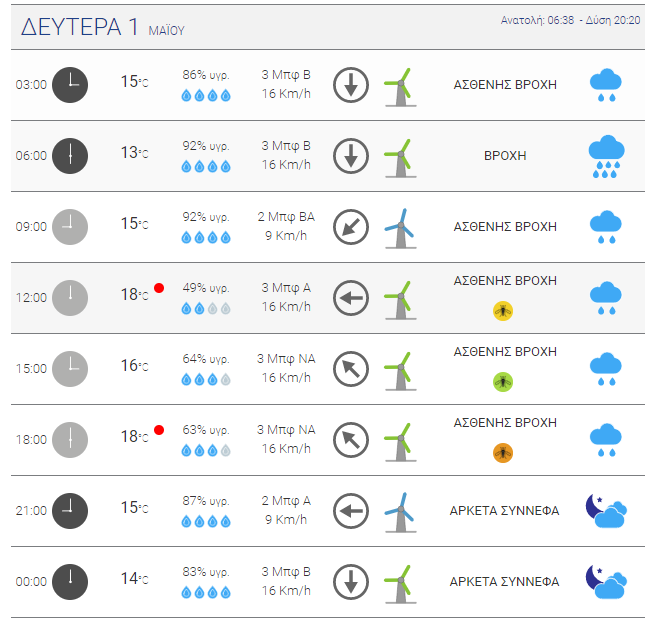Click the red dot beside 18°C at 18:00
Image resolution: width=660 pixels, height=623 pixels.
coord(159,430)
